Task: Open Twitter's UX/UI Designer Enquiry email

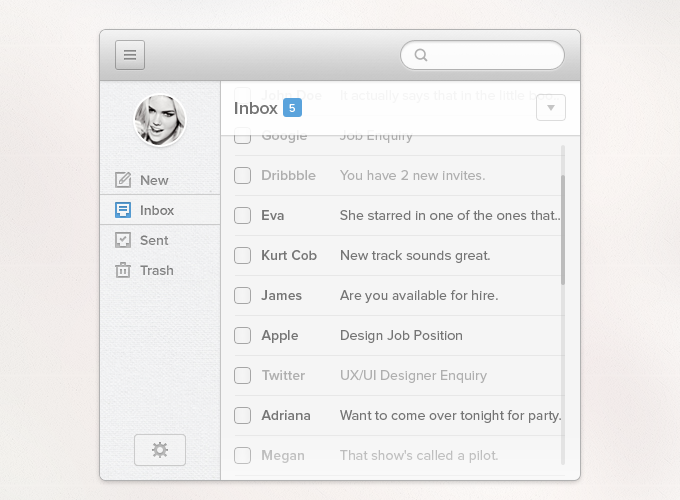Action: coord(413,375)
